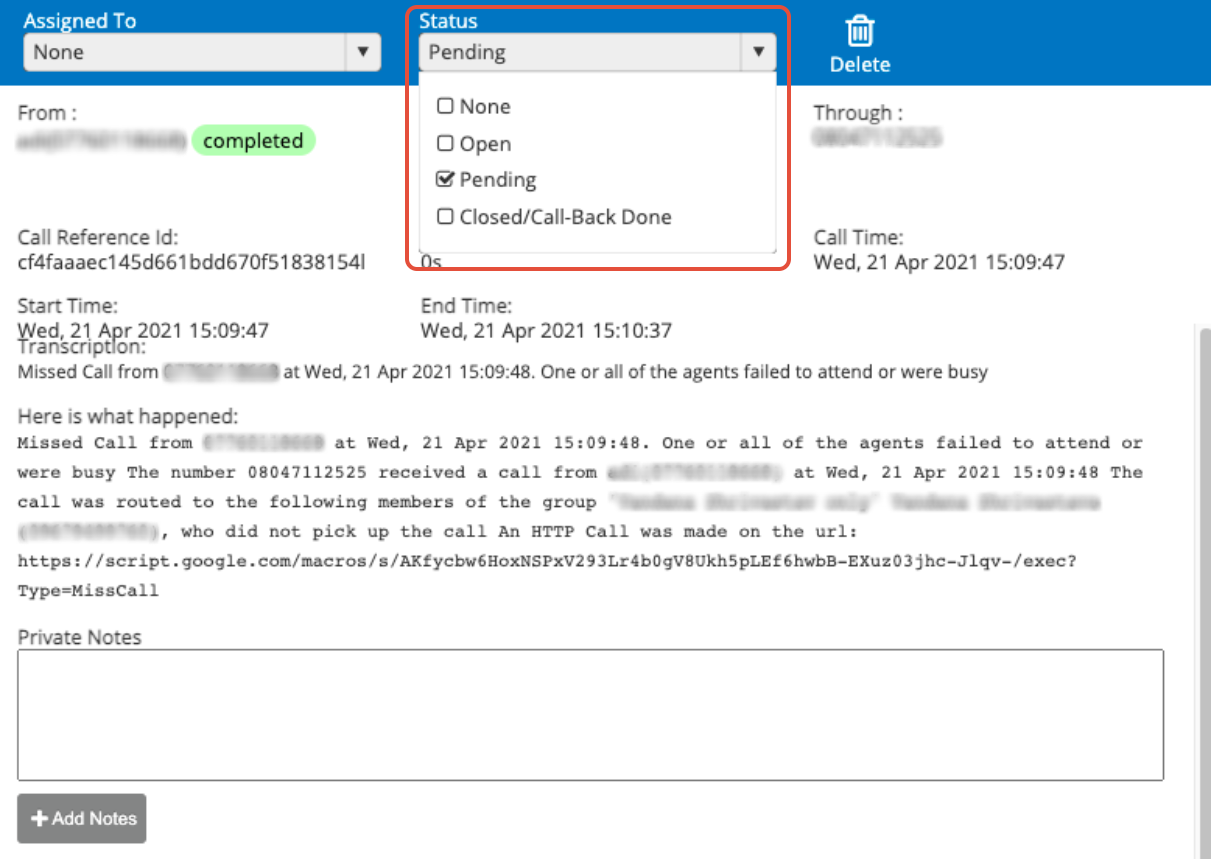Click the date under Call Time

coord(939,263)
